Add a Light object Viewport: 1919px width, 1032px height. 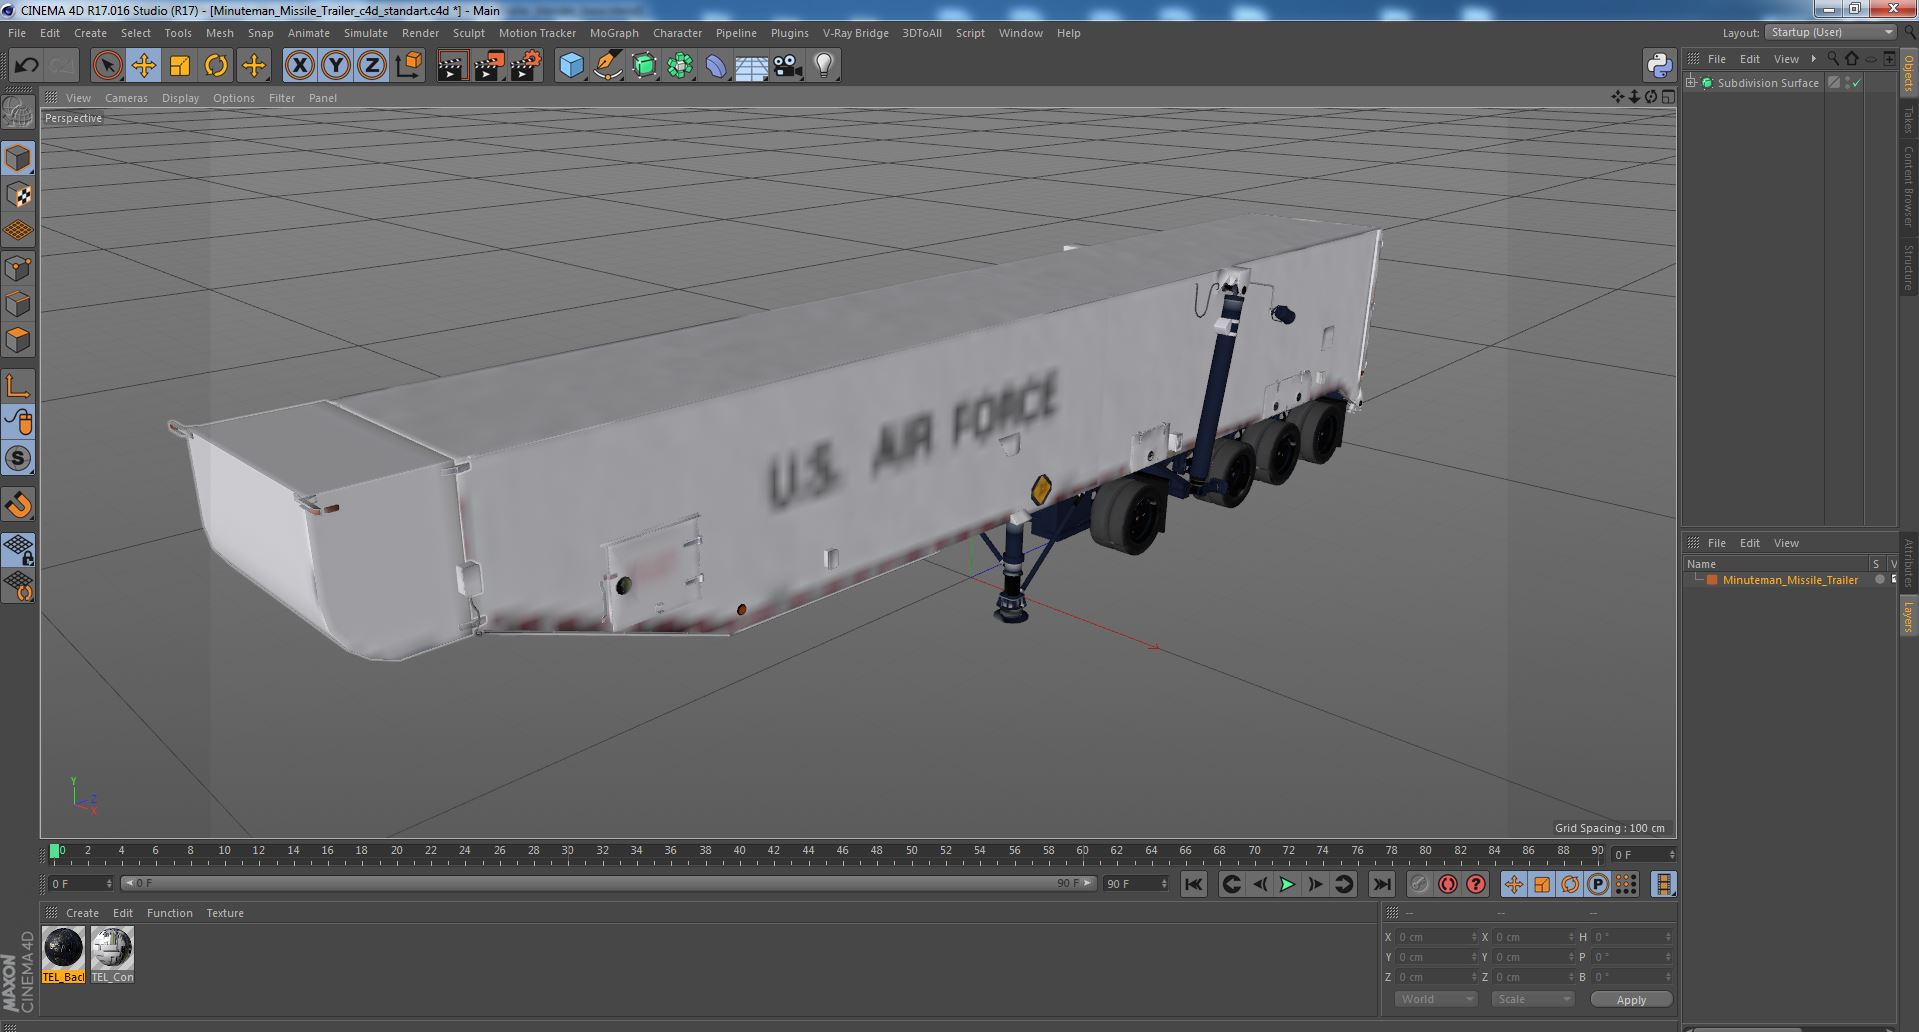click(x=823, y=66)
